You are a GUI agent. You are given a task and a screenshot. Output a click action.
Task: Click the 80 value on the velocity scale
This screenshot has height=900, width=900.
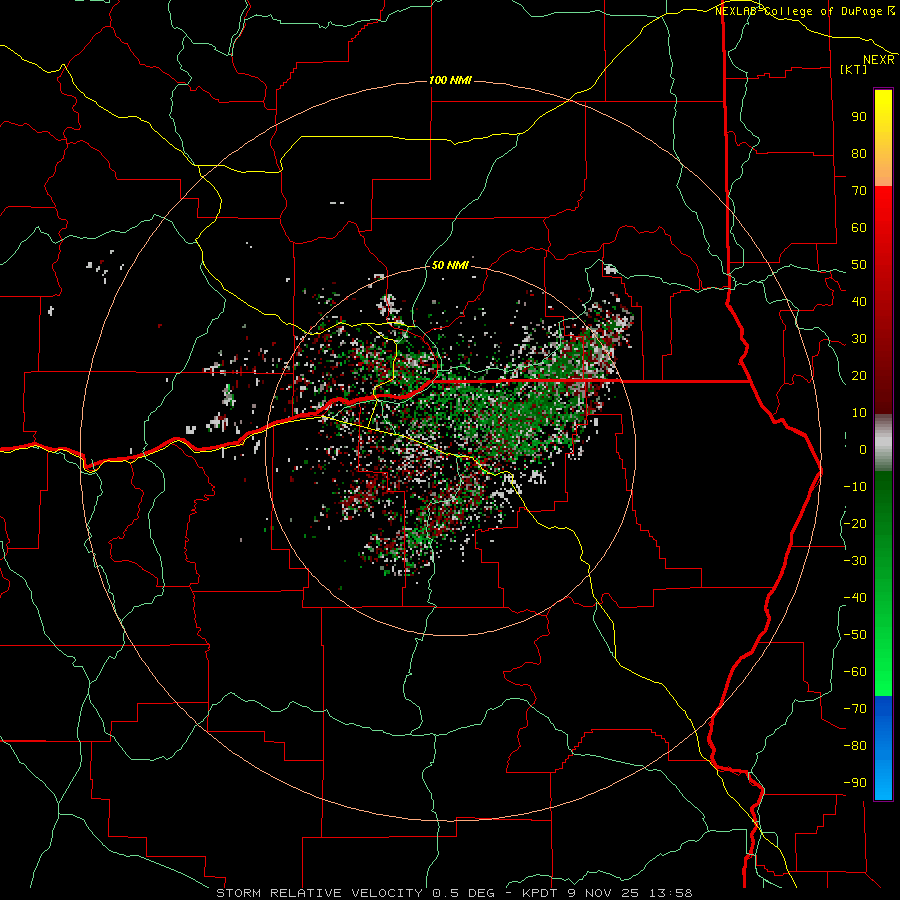859,153
